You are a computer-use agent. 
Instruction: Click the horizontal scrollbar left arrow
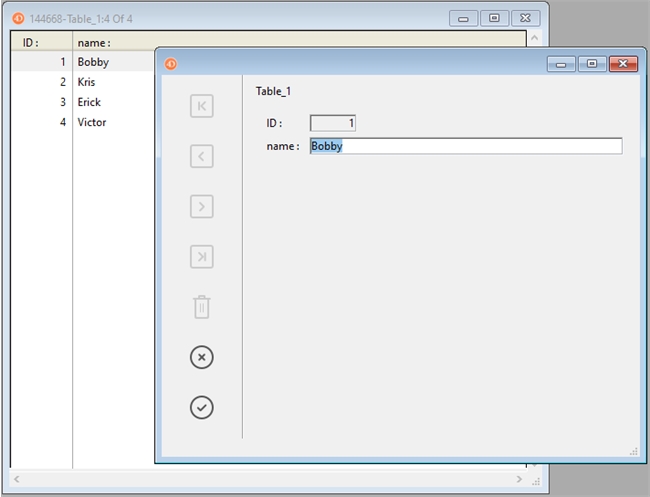coord(17,480)
